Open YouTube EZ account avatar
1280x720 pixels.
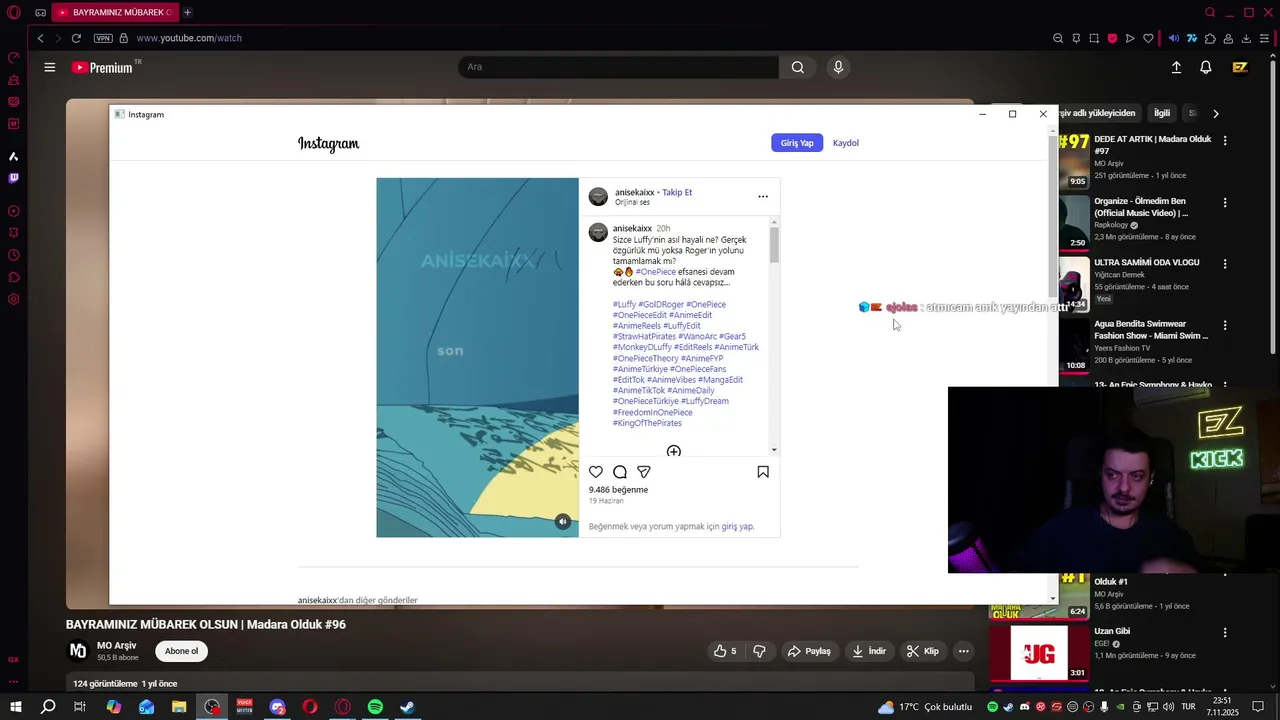coord(1240,67)
